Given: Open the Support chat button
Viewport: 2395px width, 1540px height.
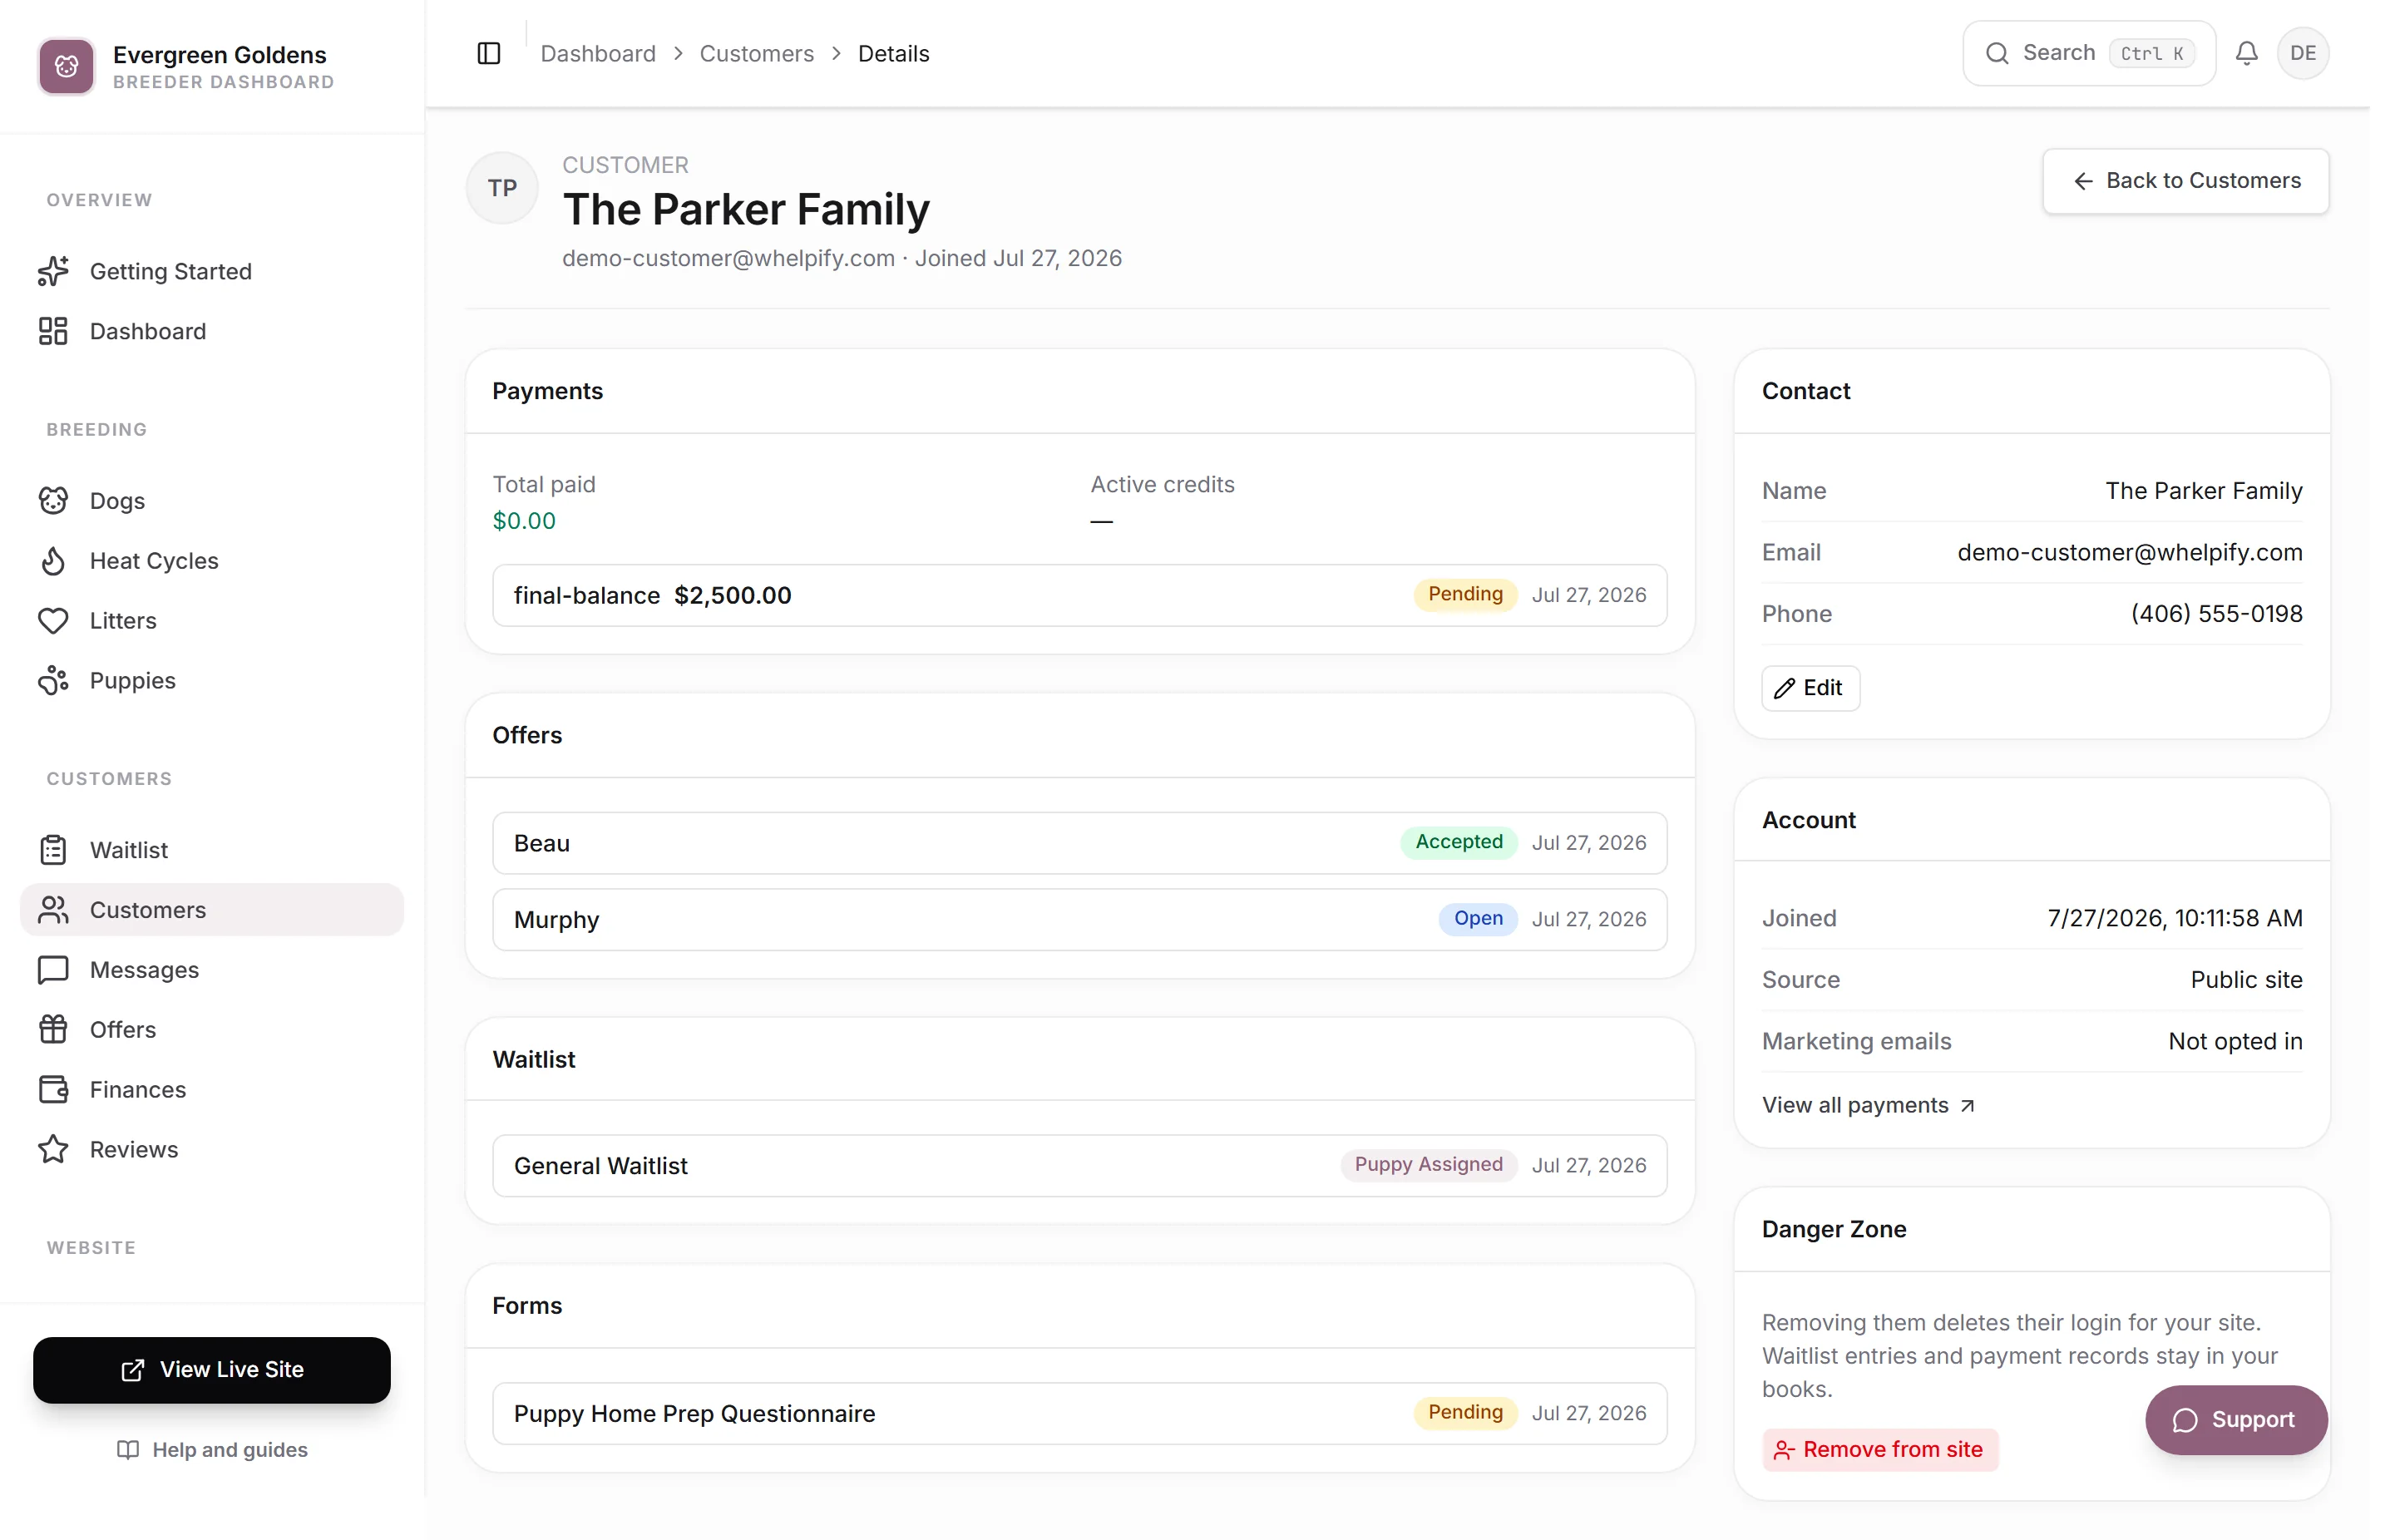Looking at the screenshot, I should (2236, 1421).
